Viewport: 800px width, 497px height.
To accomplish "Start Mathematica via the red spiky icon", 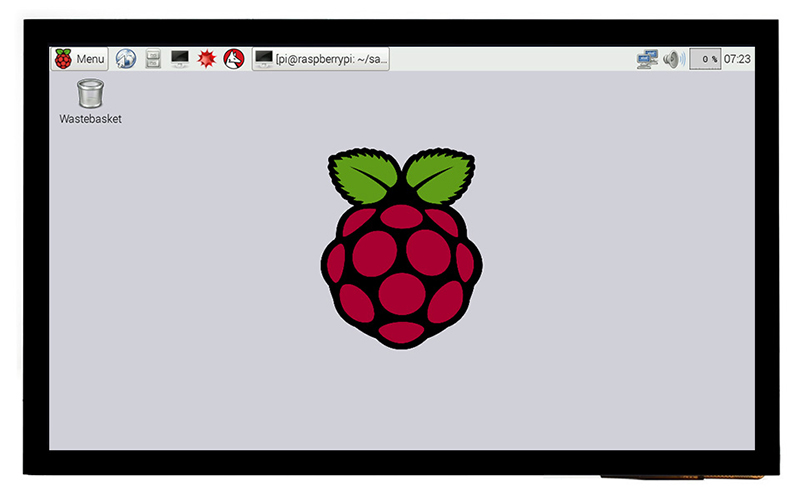I will point(207,59).
